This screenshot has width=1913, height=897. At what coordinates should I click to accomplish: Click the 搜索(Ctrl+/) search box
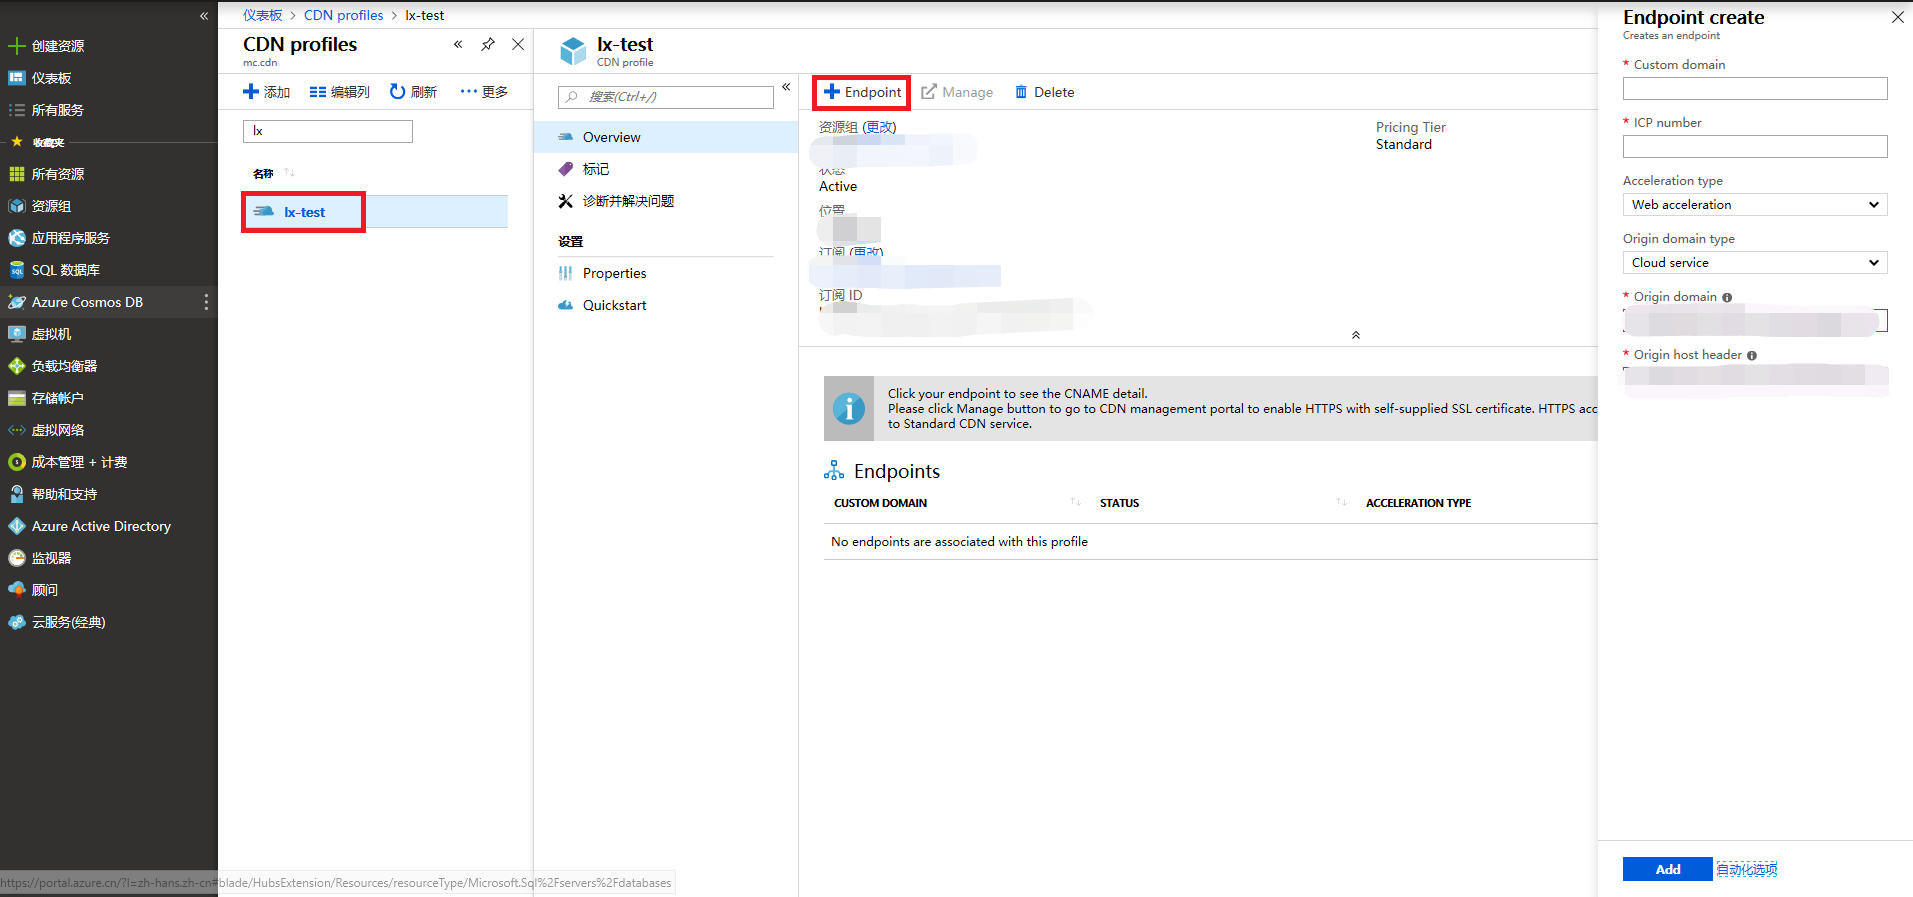(666, 97)
